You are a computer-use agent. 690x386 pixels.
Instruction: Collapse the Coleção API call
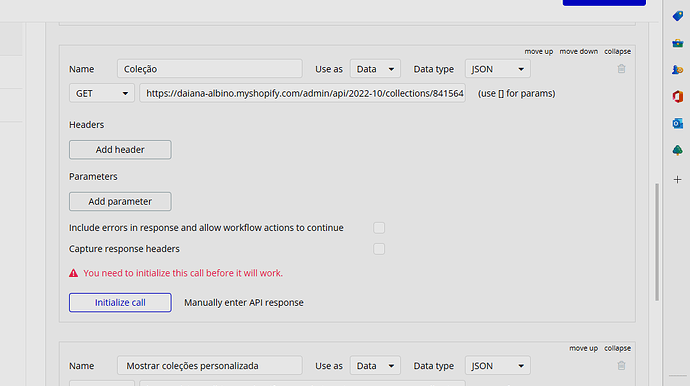617,51
